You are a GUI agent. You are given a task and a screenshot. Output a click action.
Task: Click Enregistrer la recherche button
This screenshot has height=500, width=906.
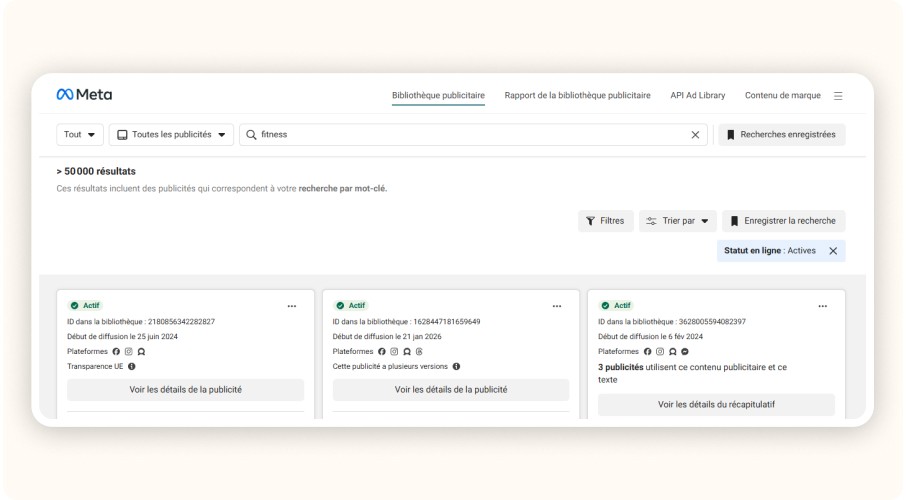tap(784, 221)
